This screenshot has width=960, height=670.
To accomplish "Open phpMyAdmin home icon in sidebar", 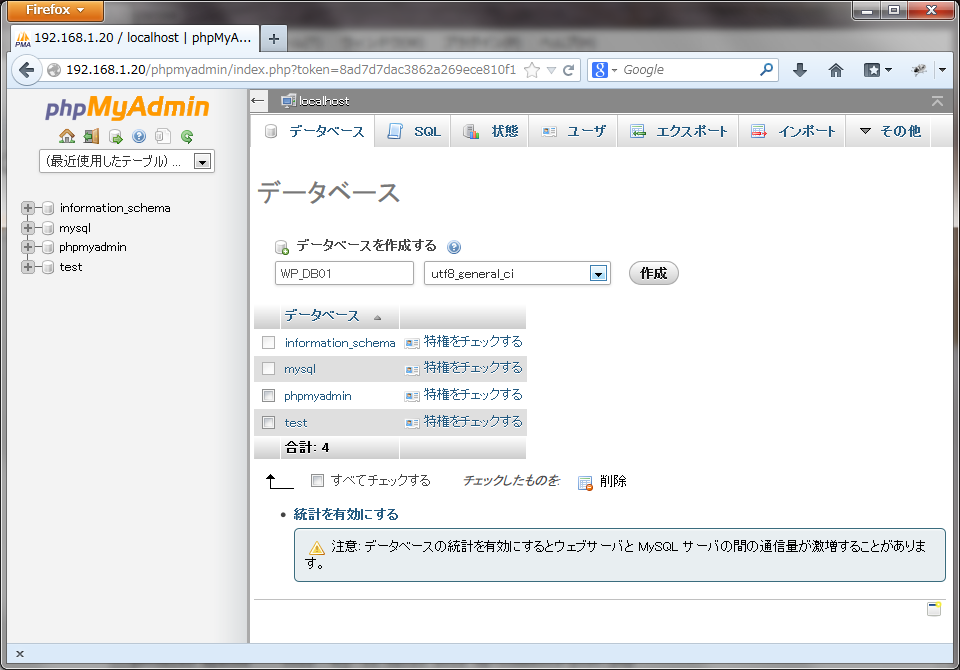I will pos(67,136).
